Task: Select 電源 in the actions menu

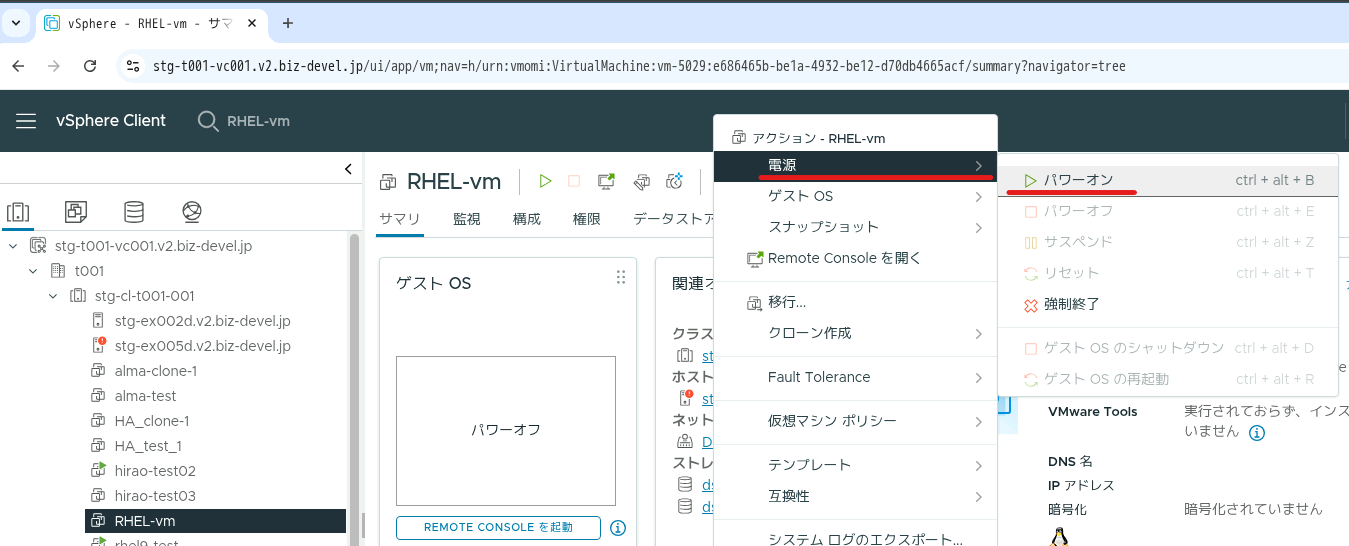Action: pyautogui.click(x=856, y=165)
